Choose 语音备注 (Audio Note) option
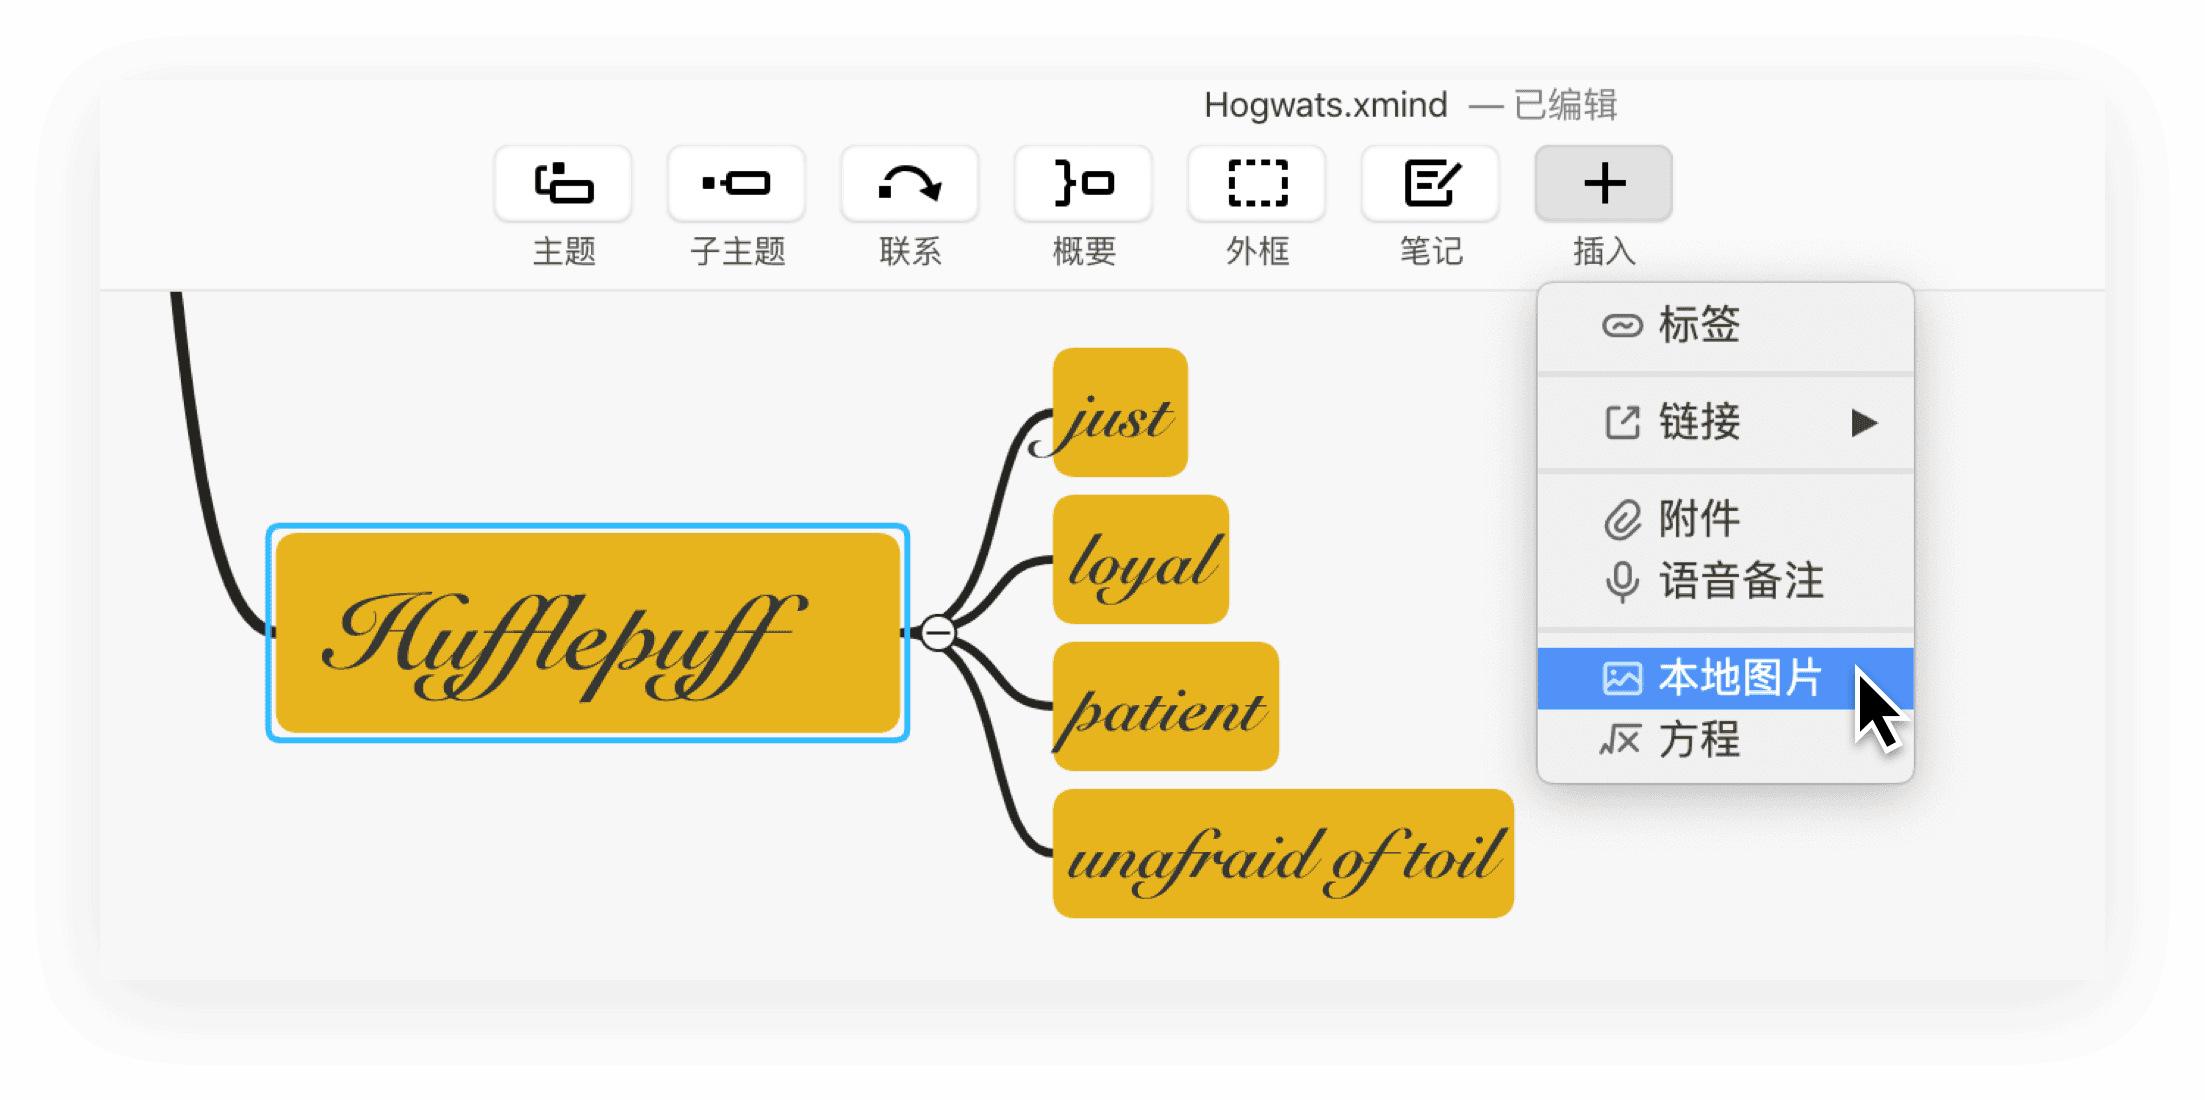Screen dimensions: 2205x1100 click(x=1740, y=581)
